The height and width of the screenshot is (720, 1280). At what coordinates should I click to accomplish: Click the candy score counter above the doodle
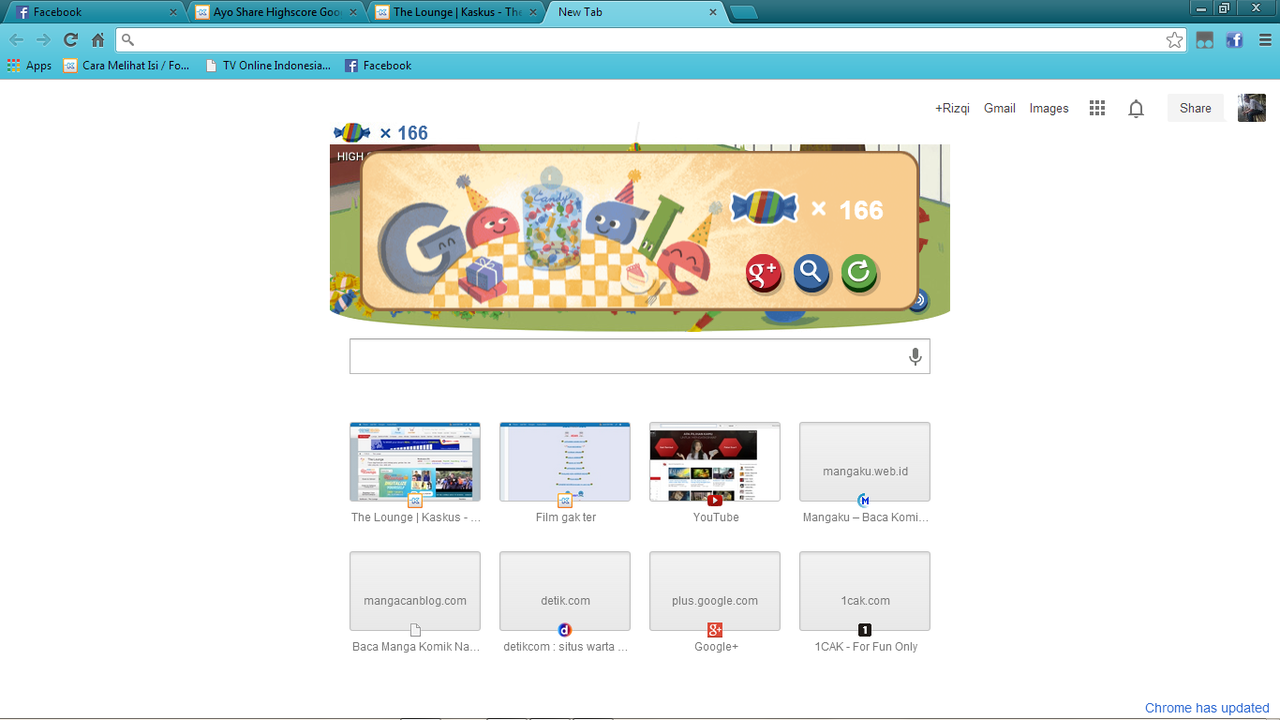coord(381,133)
